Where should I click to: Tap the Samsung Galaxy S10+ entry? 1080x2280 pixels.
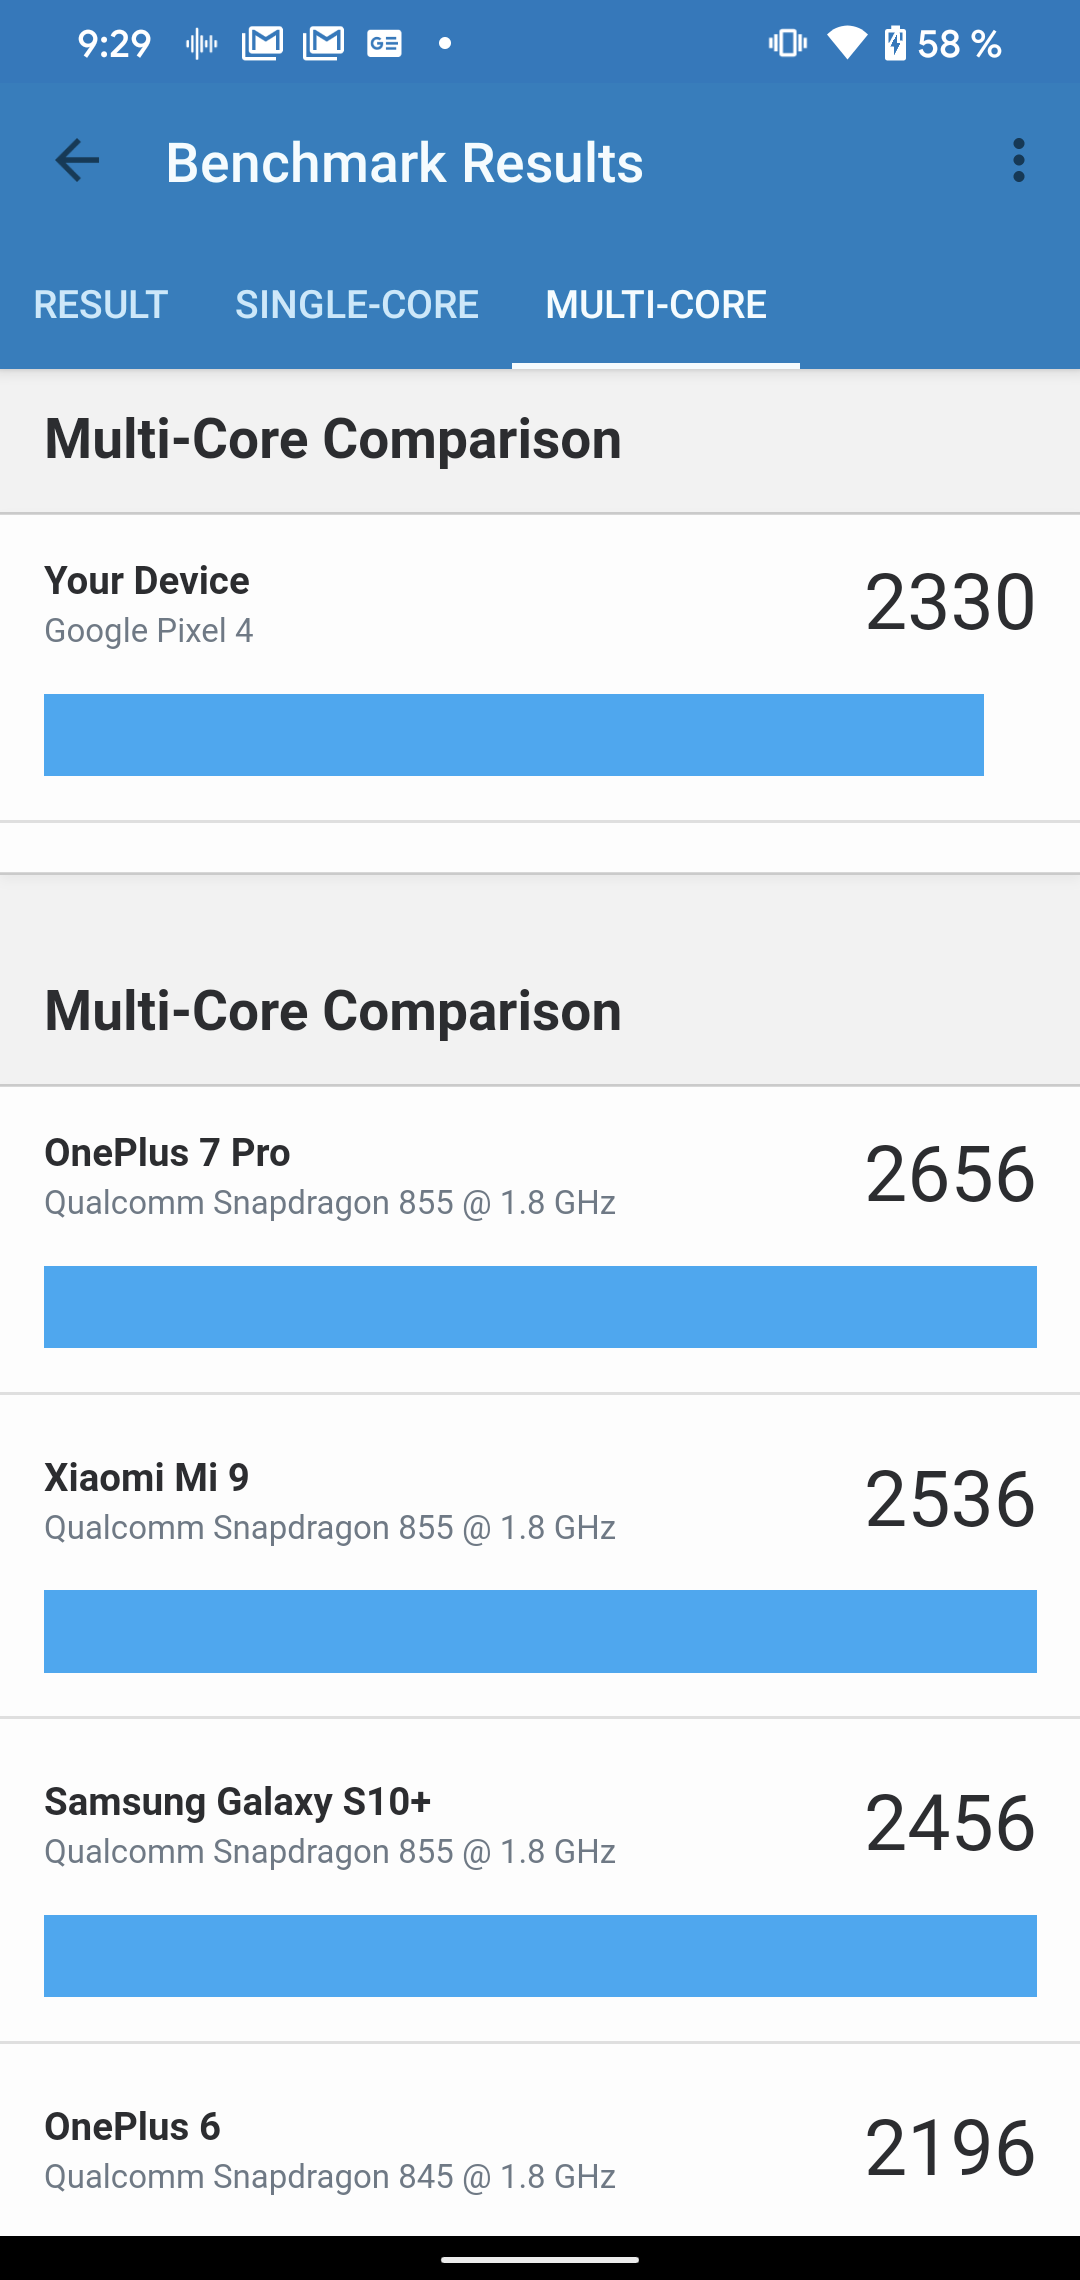(x=540, y=1826)
